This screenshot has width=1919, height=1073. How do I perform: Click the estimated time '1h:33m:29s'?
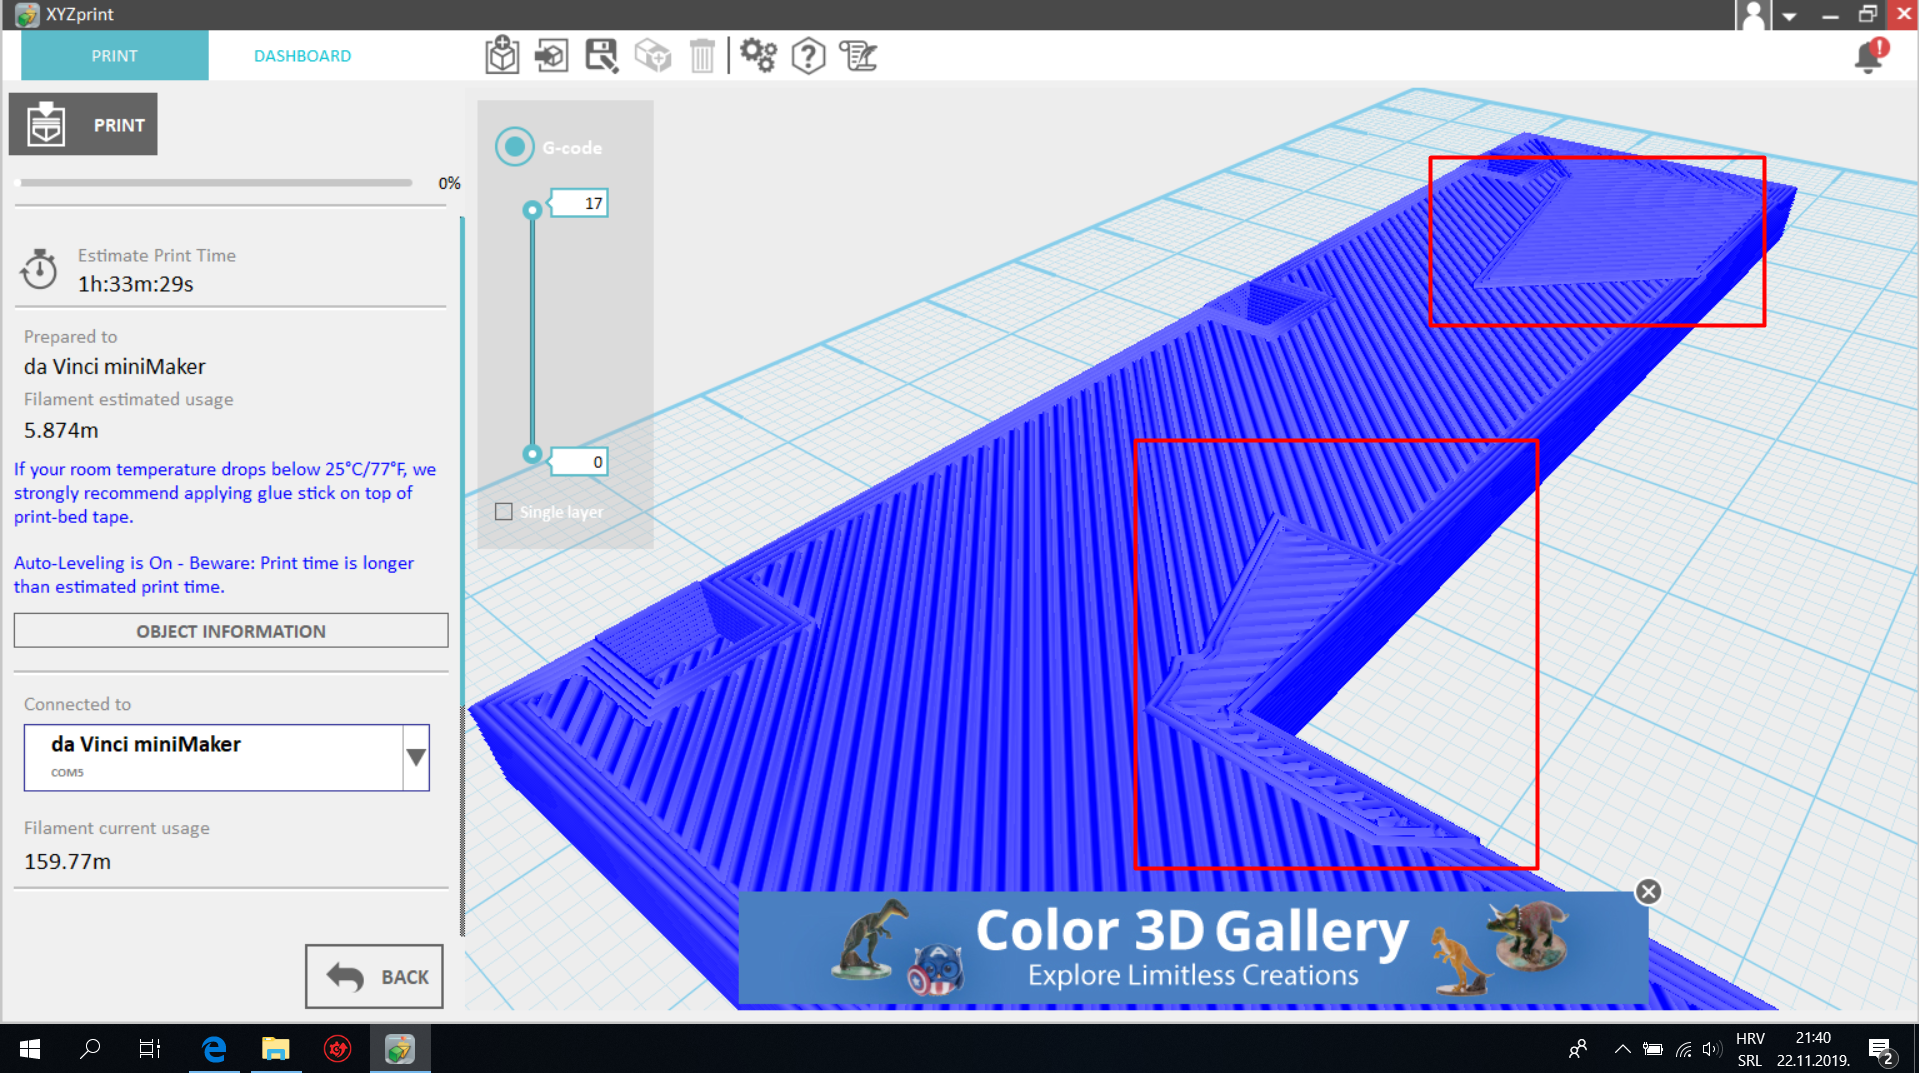tap(136, 284)
